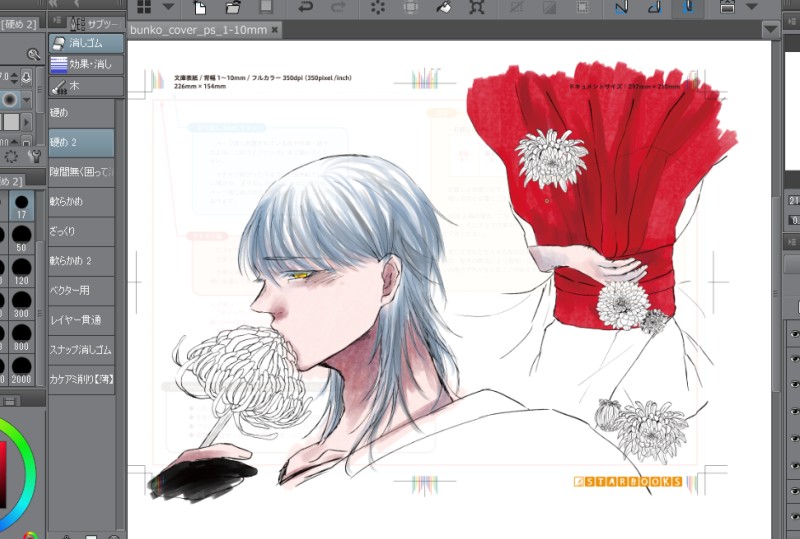The height and width of the screenshot is (539, 800).
Task: Select the 消しゴム eraser group tab
Action: point(86,43)
